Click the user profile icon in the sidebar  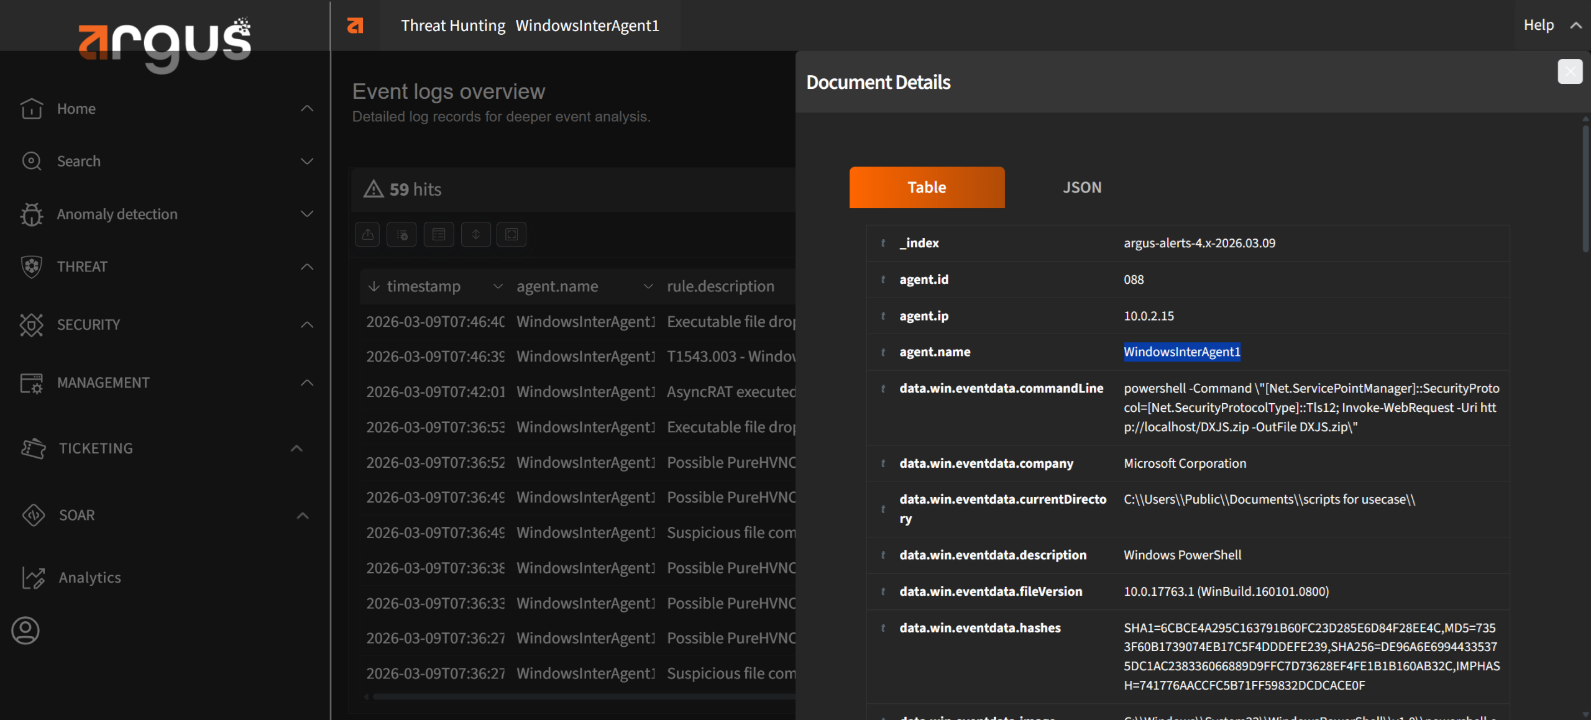[25, 630]
